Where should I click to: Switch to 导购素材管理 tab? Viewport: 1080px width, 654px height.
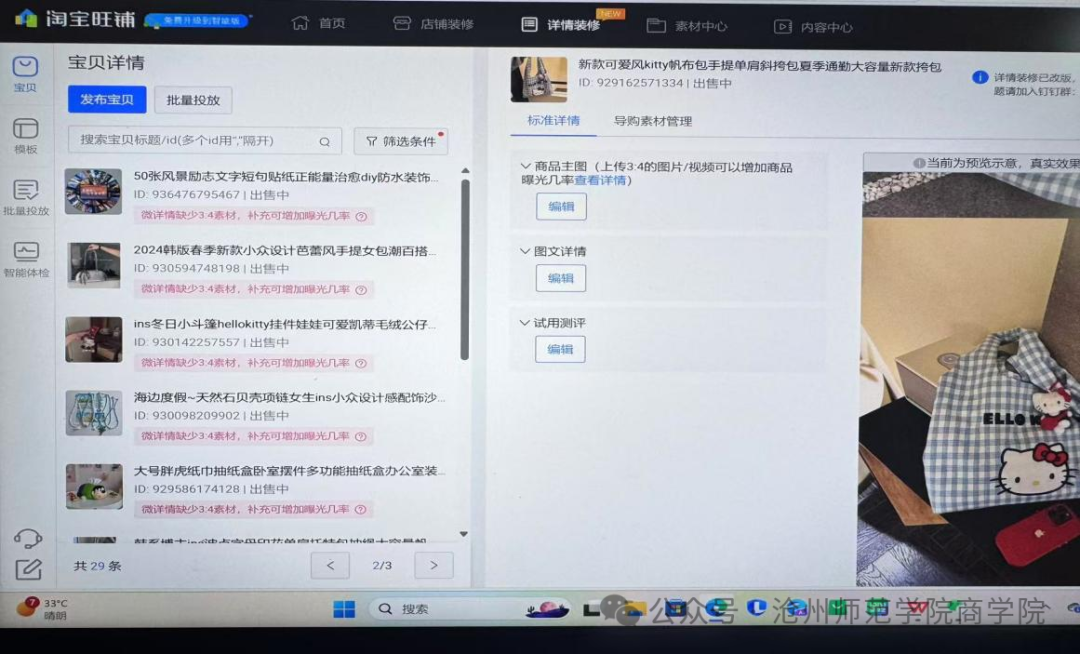coord(652,121)
